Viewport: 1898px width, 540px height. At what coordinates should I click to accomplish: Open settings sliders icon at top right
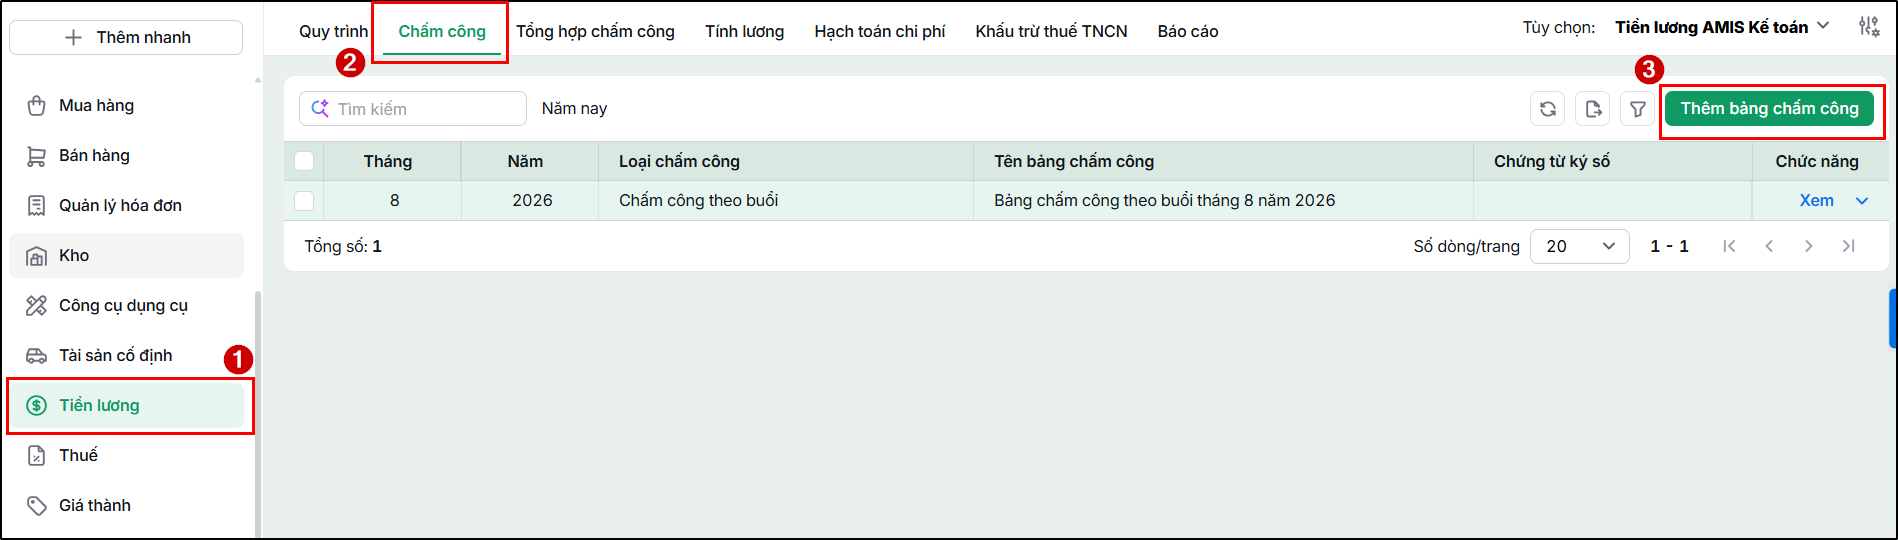point(1868,27)
